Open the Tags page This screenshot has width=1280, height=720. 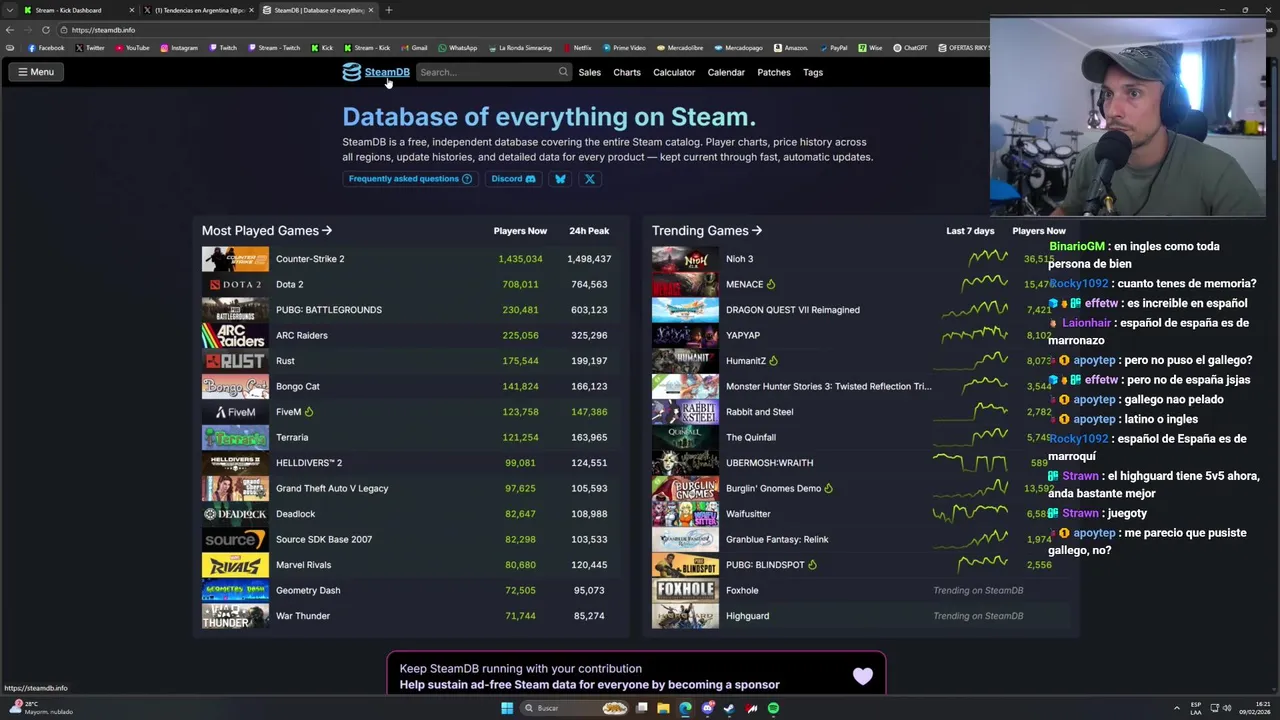point(813,72)
